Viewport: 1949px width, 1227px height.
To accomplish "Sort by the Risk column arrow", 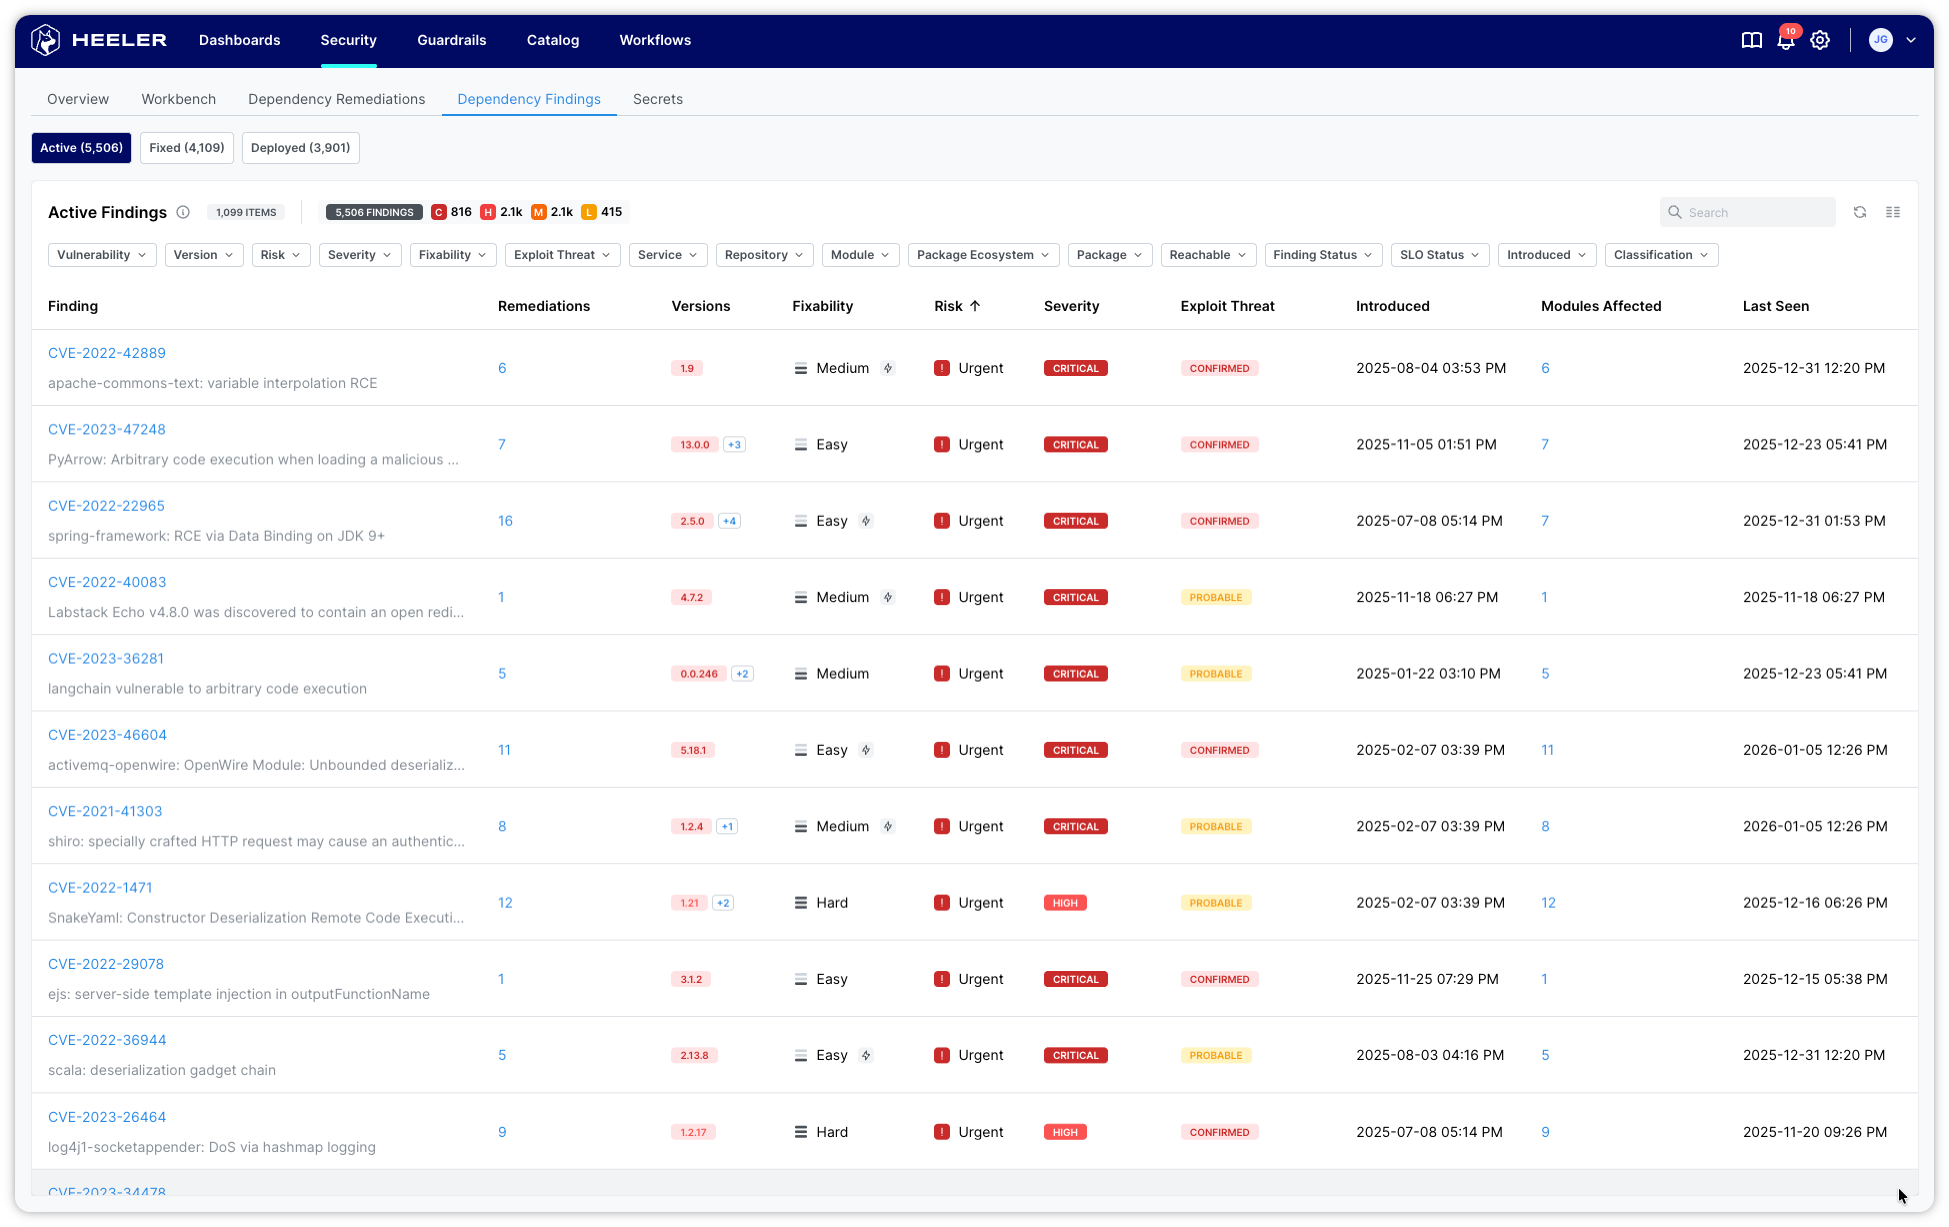I will pyautogui.click(x=975, y=306).
